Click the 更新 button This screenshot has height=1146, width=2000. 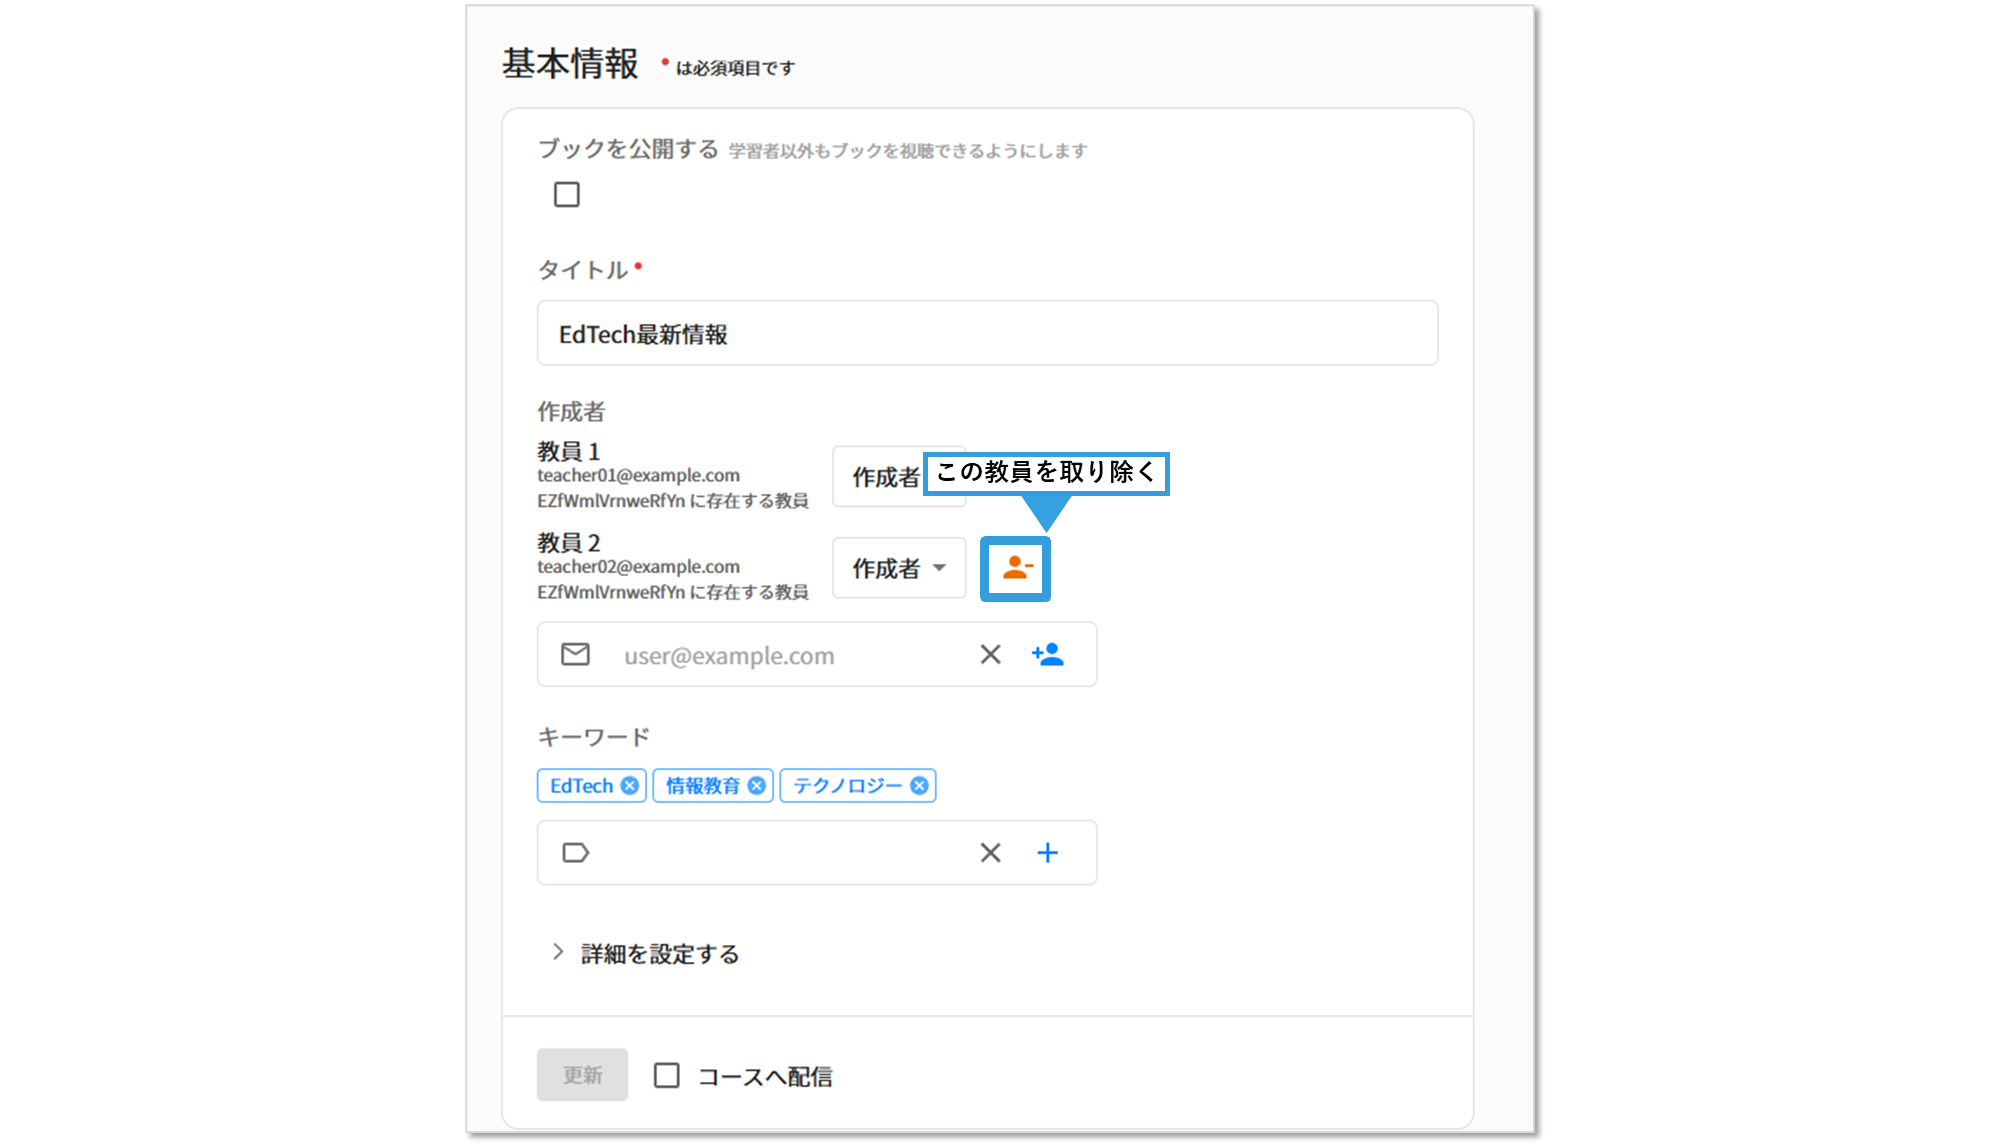pos(582,1075)
